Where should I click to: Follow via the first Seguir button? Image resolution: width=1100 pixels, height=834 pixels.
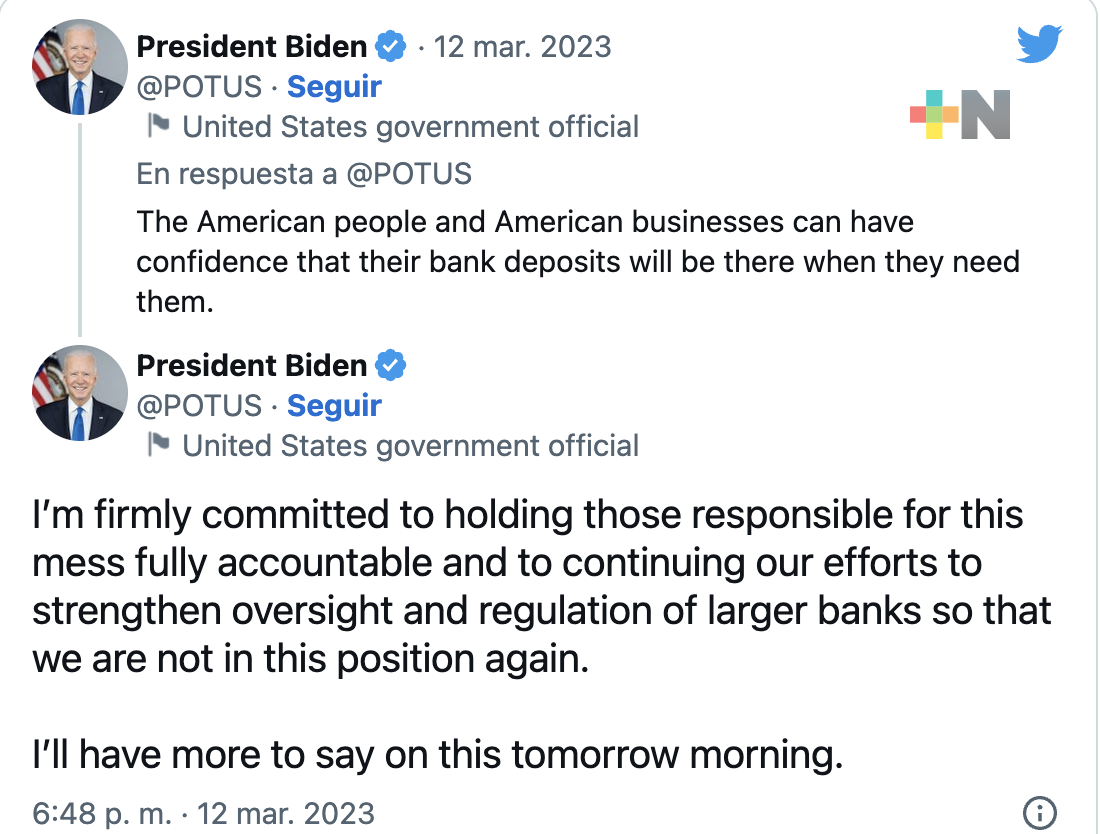(x=334, y=87)
